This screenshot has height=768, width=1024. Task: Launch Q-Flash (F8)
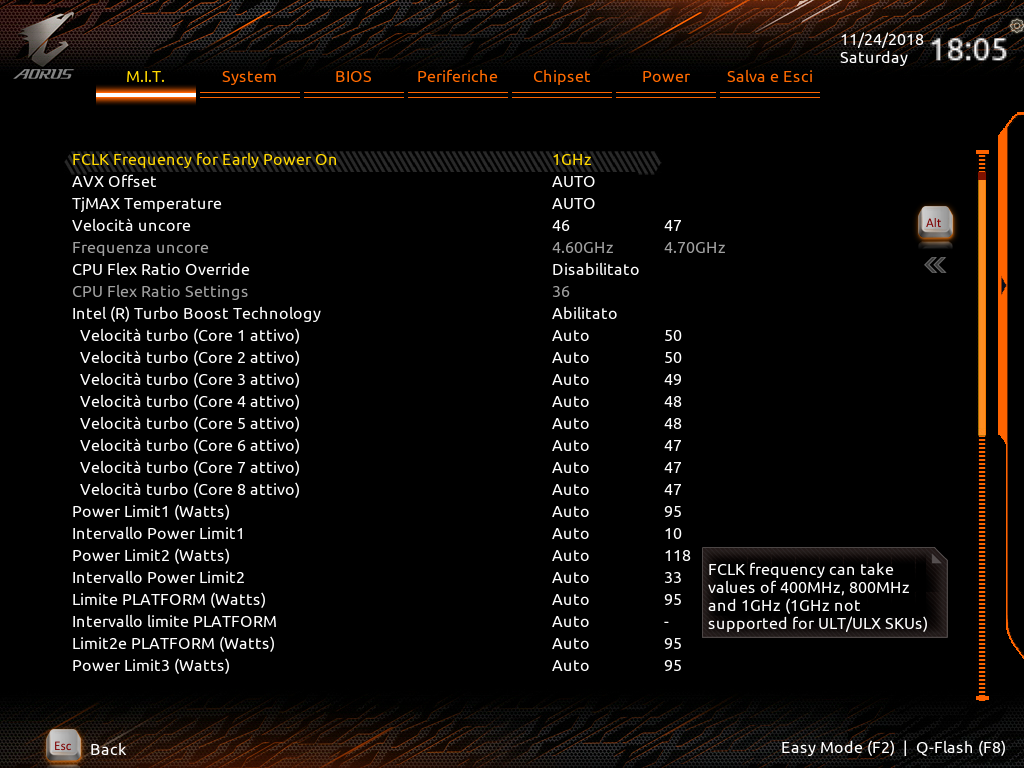point(961,748)
